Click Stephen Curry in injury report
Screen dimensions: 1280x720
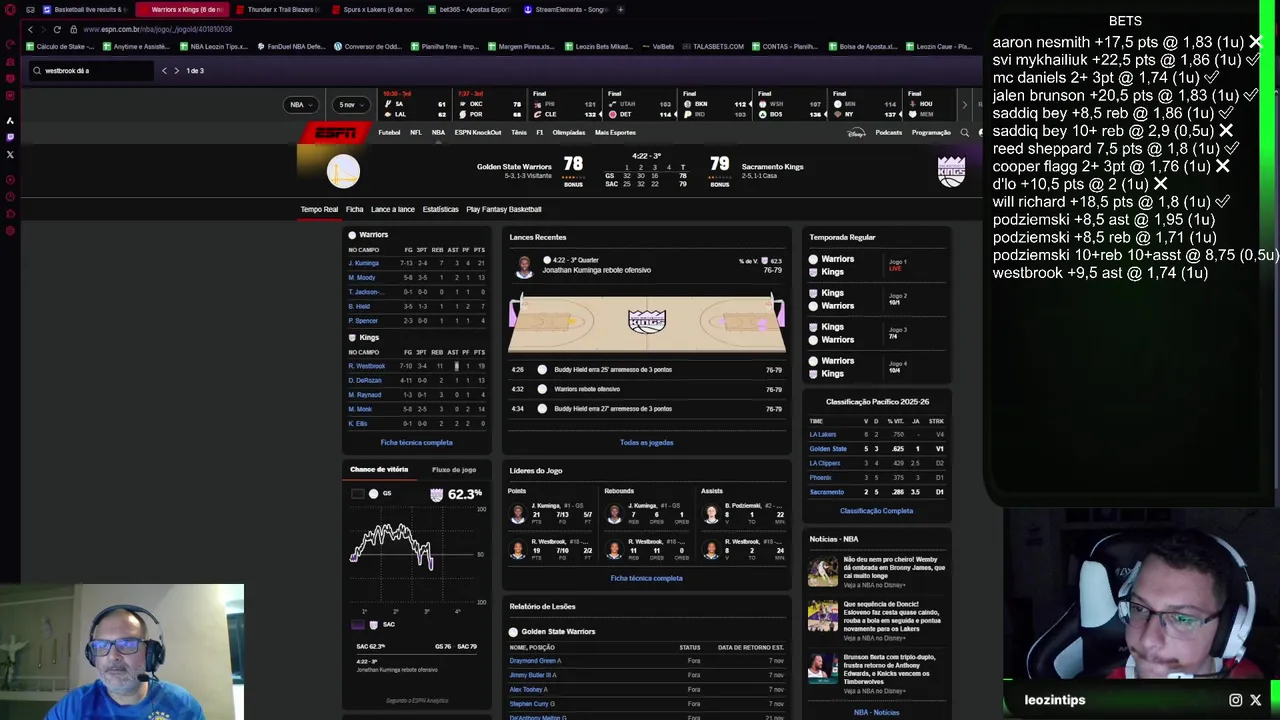coord(532,704)
